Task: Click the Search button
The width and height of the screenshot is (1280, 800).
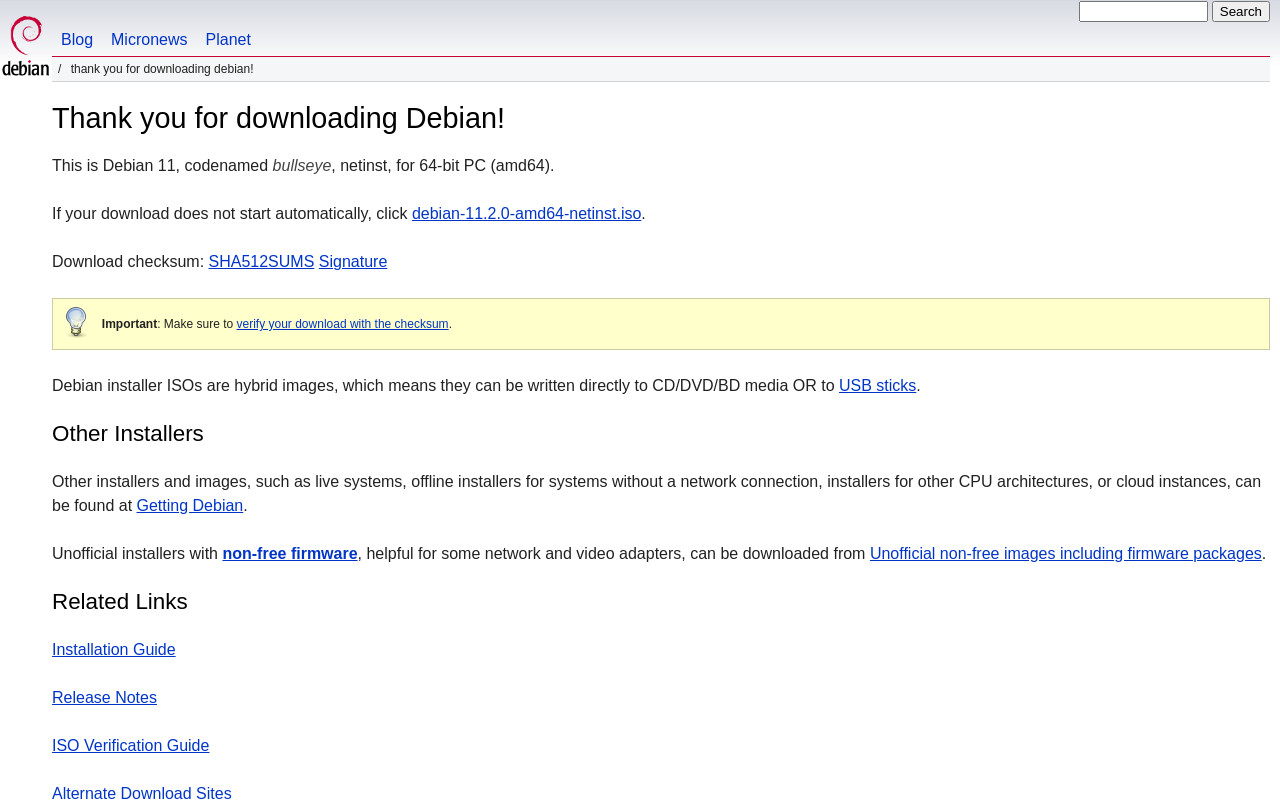Action: [1241, 12]
